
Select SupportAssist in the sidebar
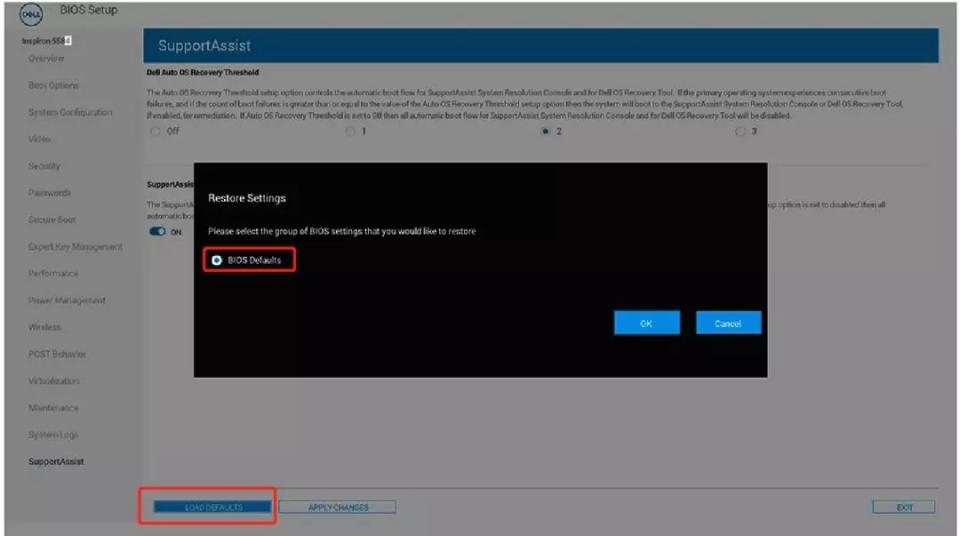pos(56,462)
